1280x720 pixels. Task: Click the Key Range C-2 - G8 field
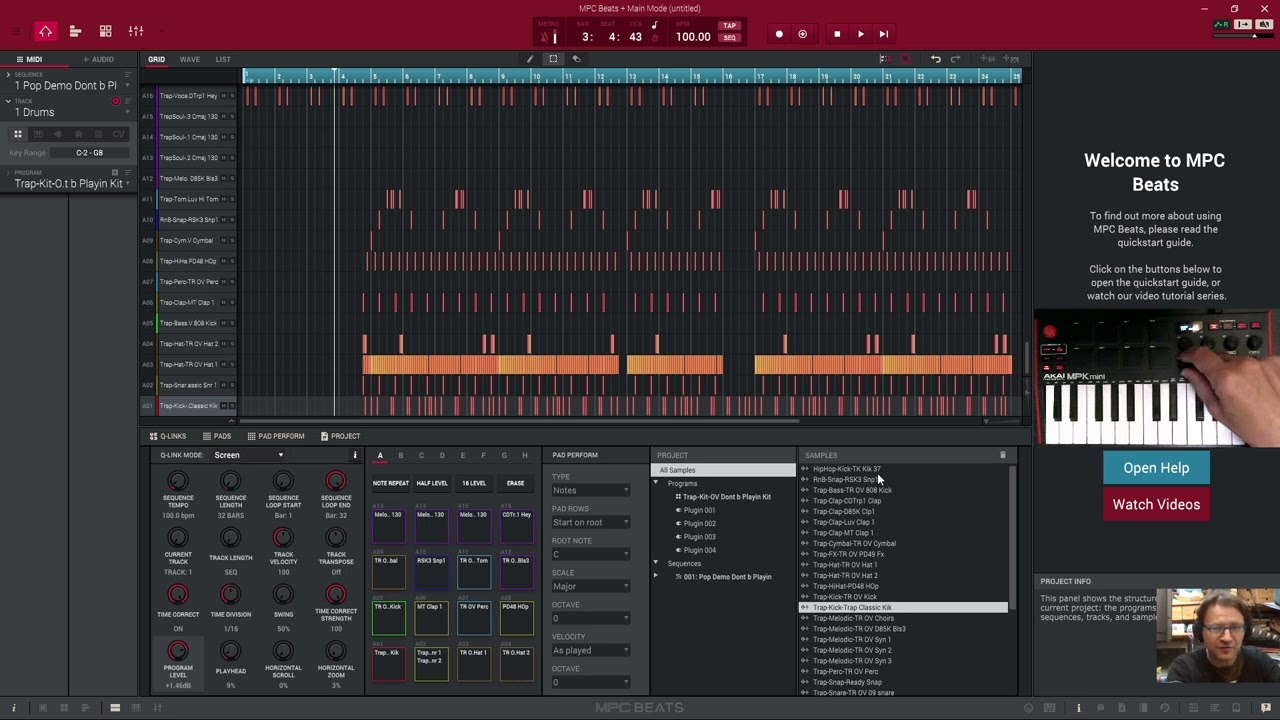pos(90,153)
